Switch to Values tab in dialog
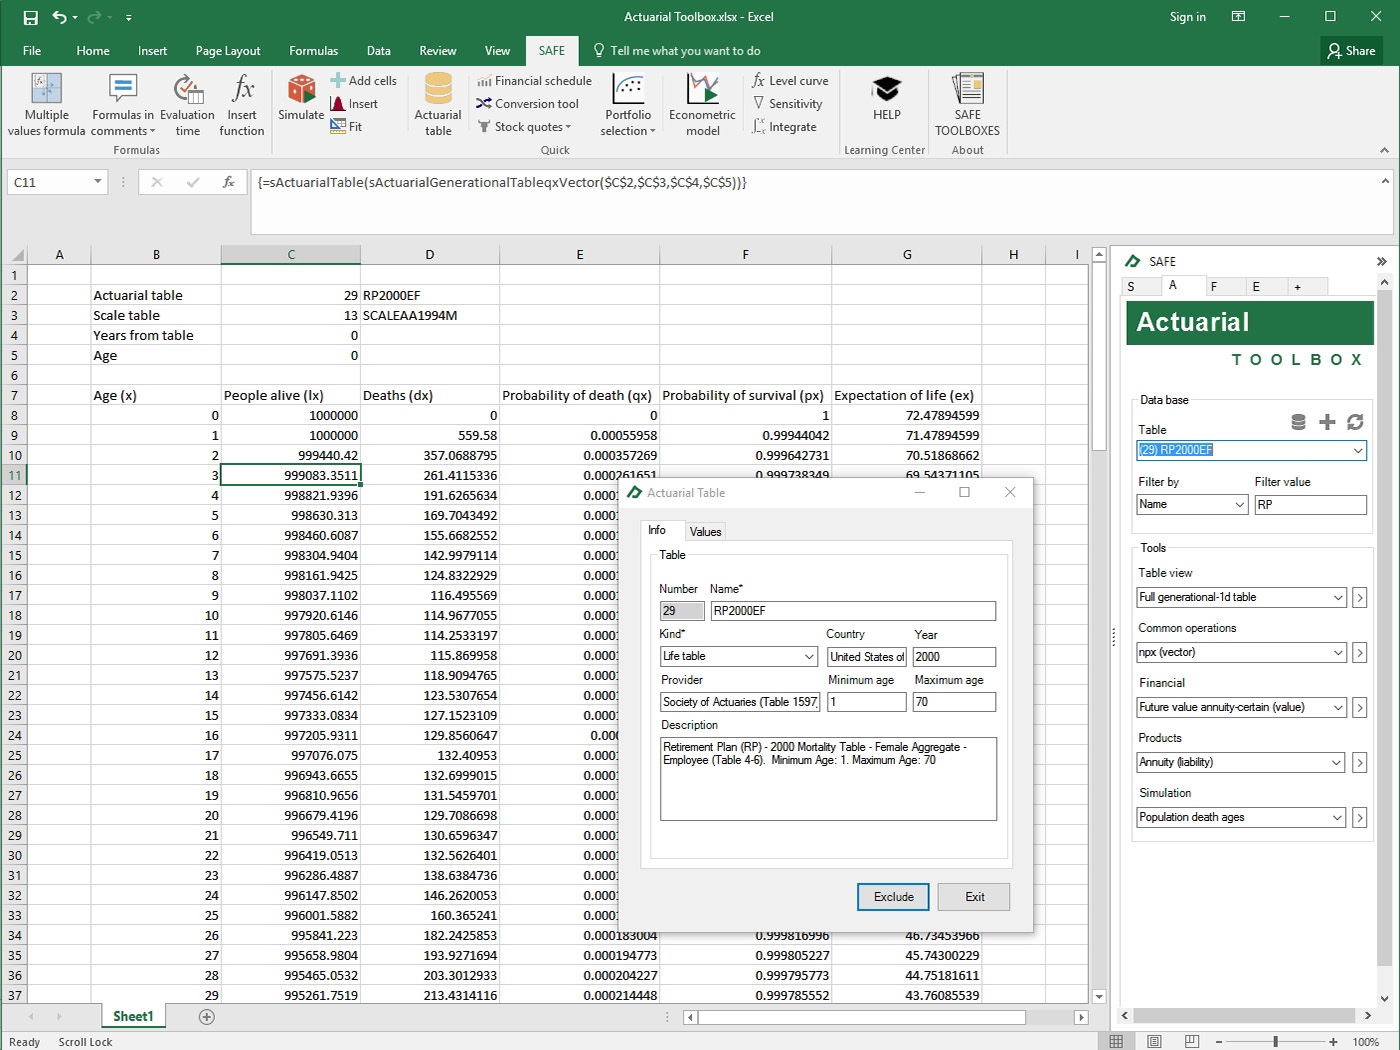The width and height of the screenshot is (1400, 1050). click(705, 532)
